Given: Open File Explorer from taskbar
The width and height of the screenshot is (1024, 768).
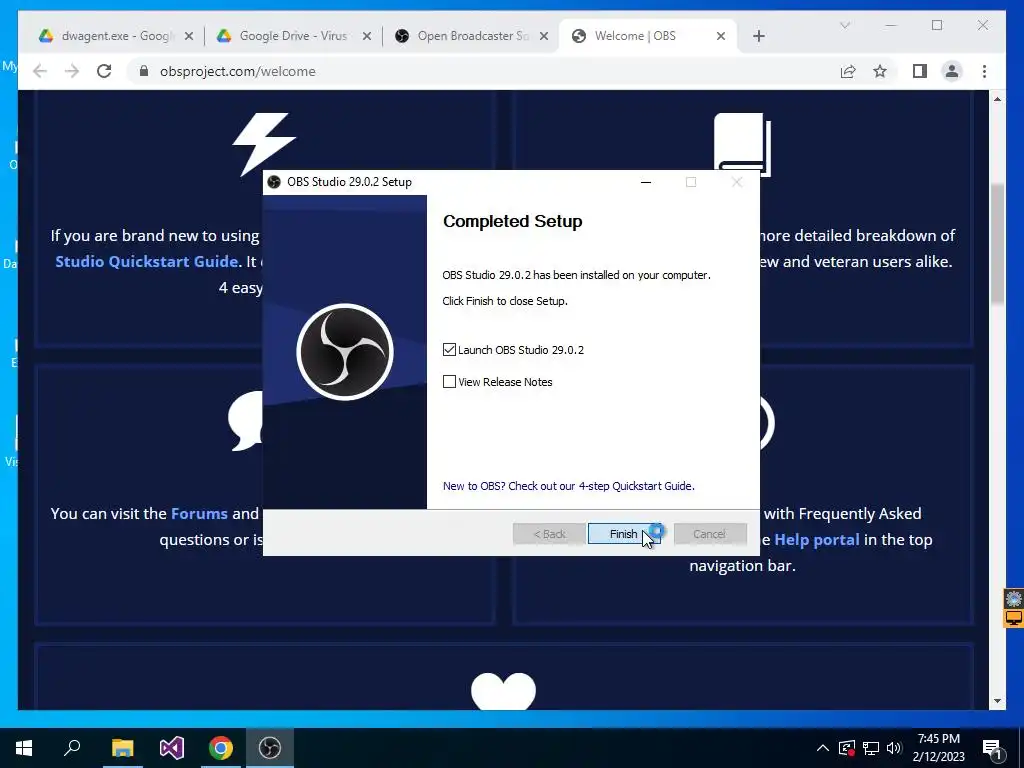Looking at the screenshot, I should pos(122,747).
